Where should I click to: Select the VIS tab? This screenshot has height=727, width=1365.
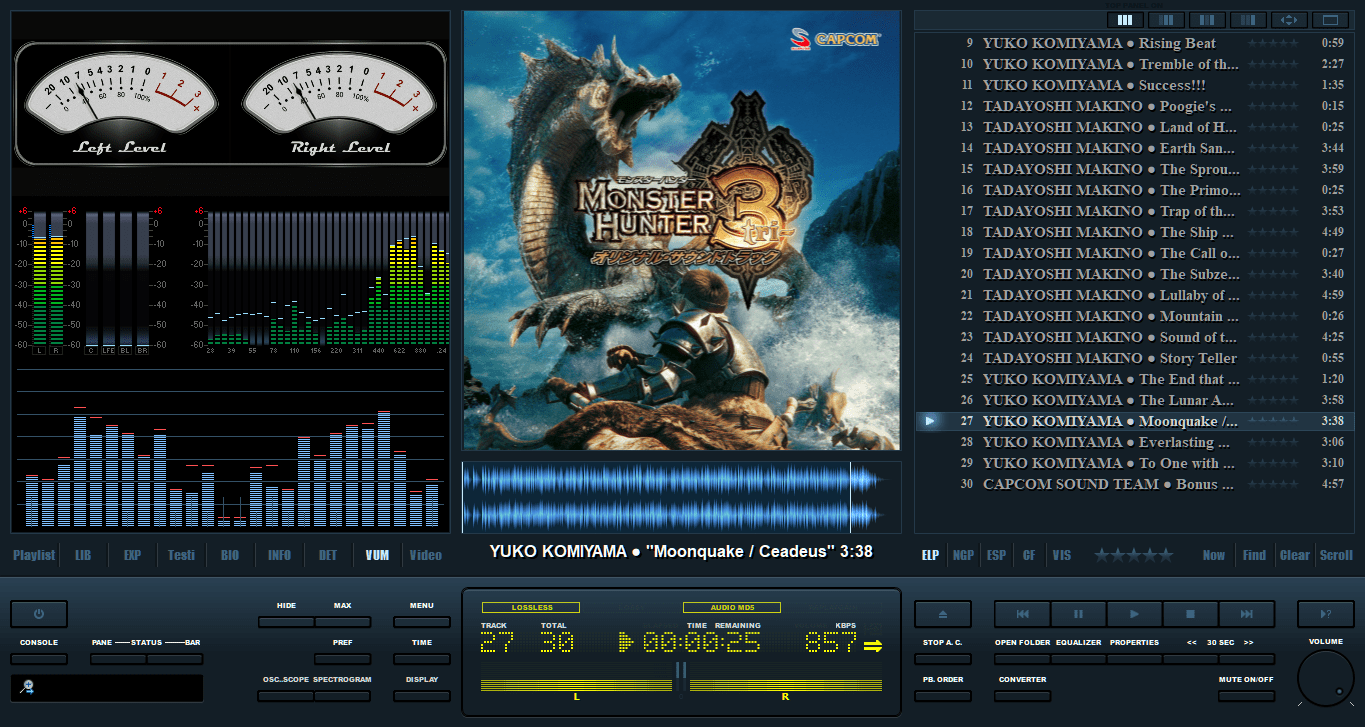[1062, 555]
